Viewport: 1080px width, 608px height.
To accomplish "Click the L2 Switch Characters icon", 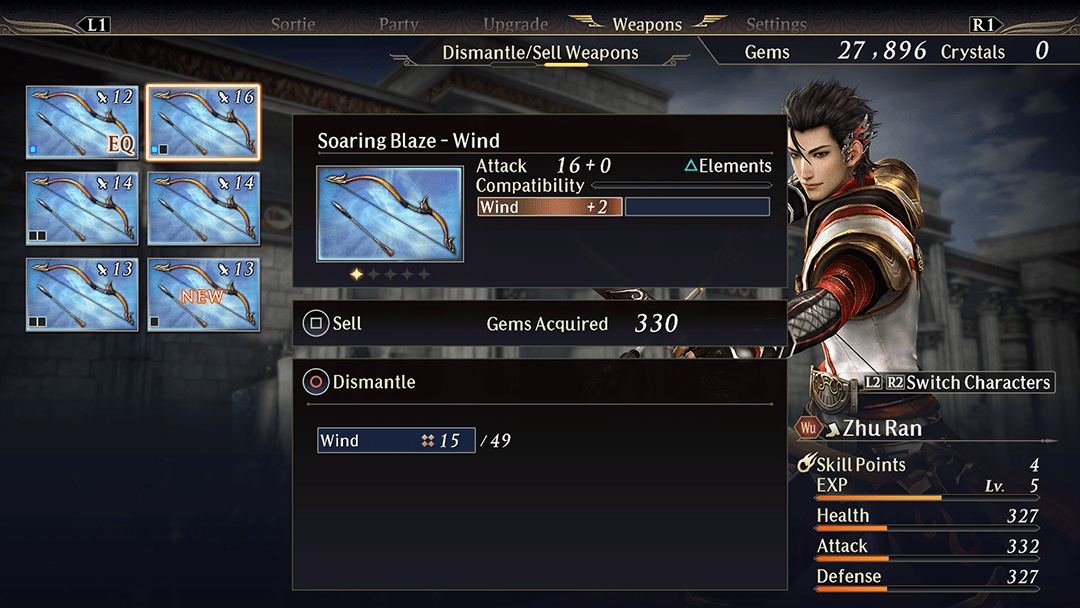I will 873,382.
